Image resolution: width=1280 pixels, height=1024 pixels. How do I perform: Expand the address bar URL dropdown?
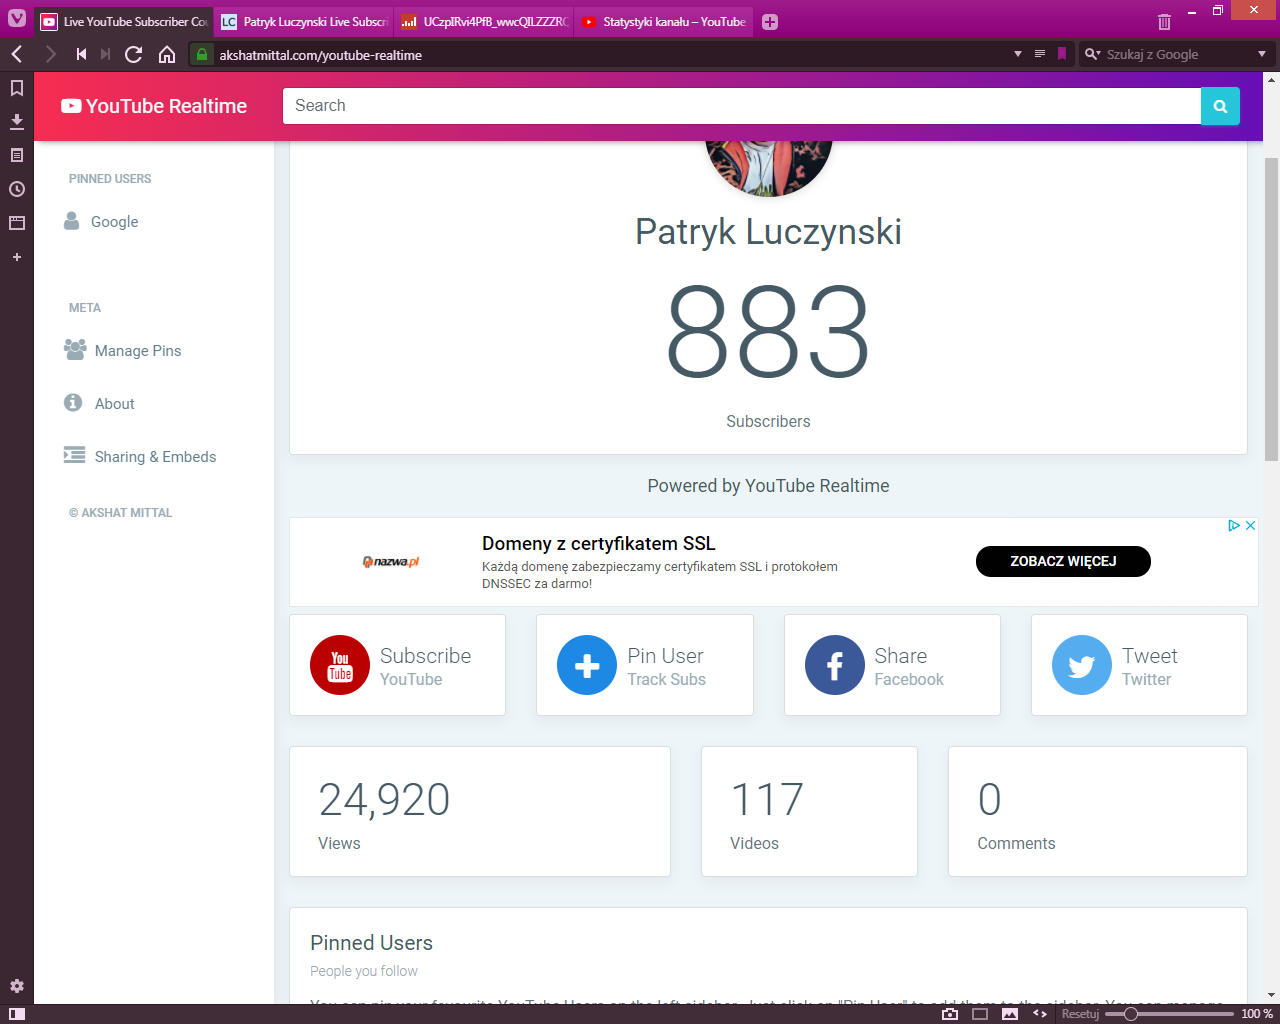click(x=1018, y=54)
